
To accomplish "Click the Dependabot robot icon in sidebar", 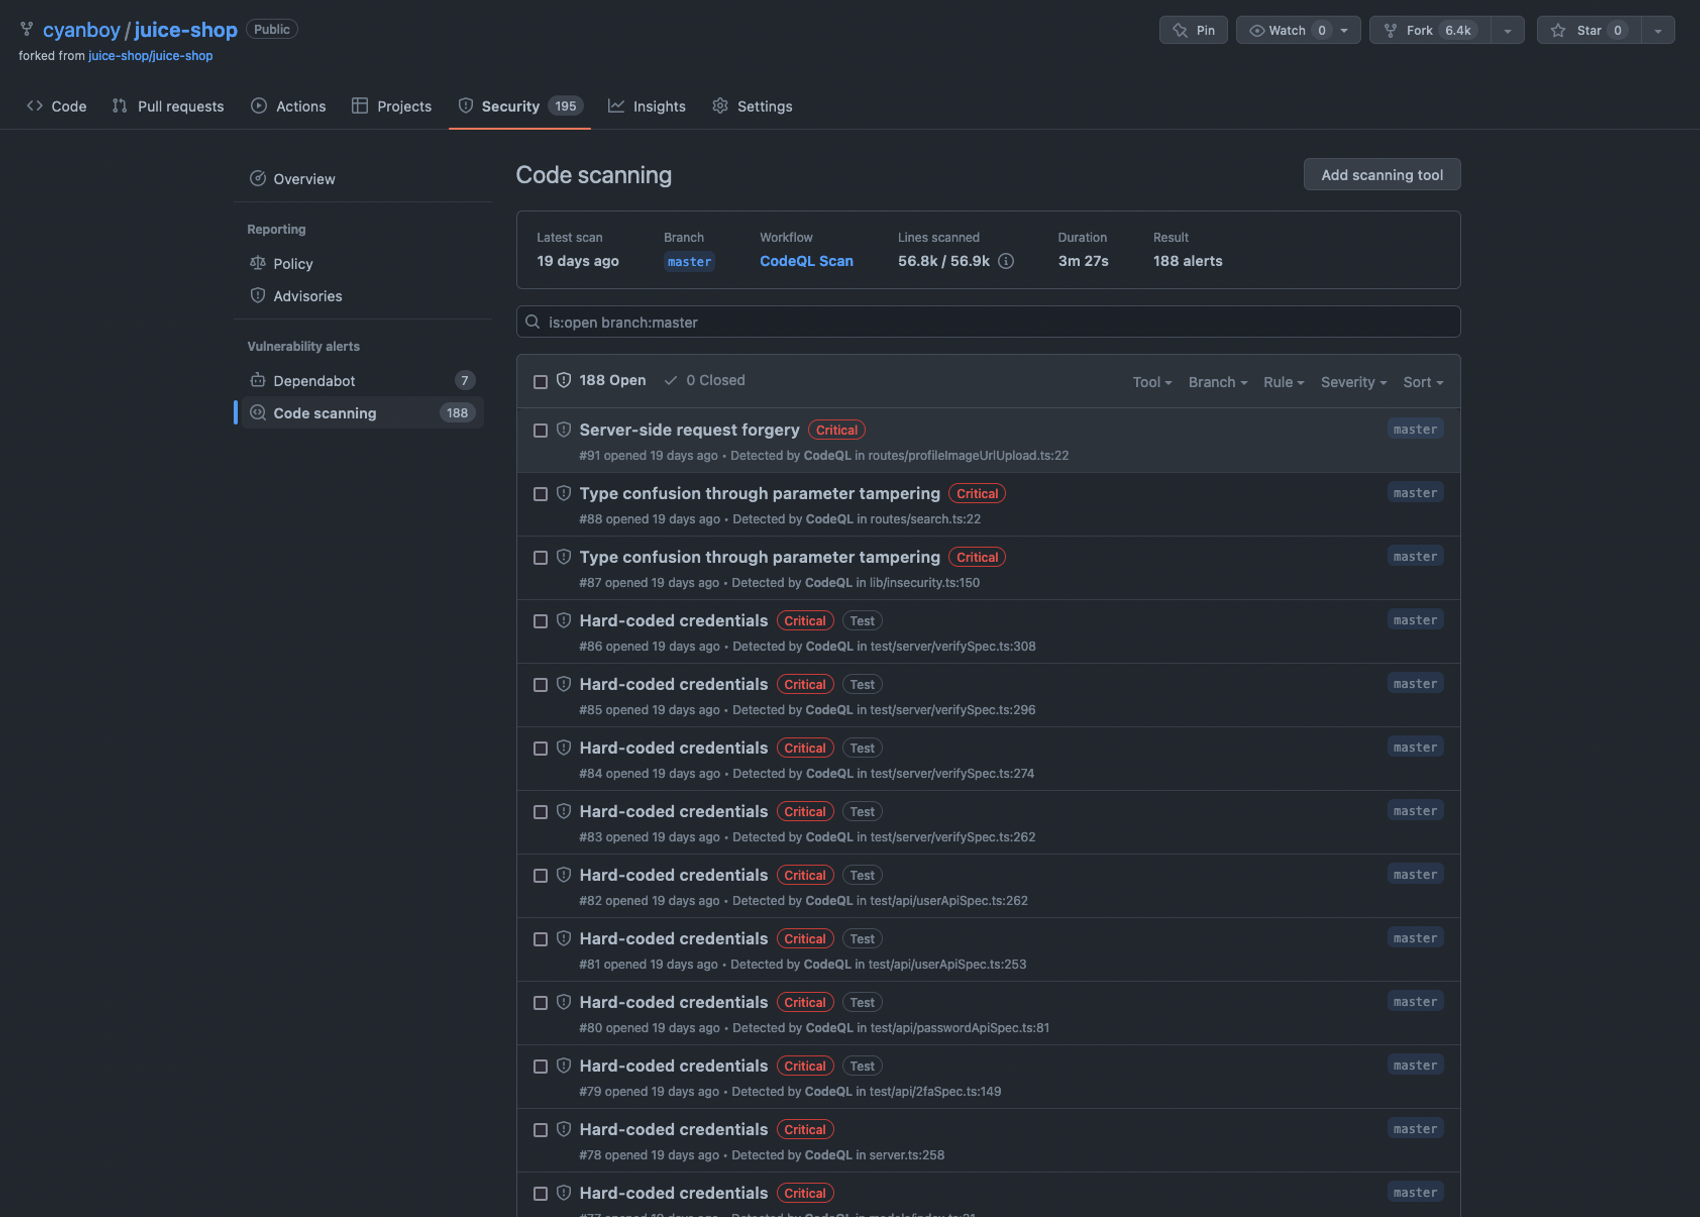I will 258,380.
